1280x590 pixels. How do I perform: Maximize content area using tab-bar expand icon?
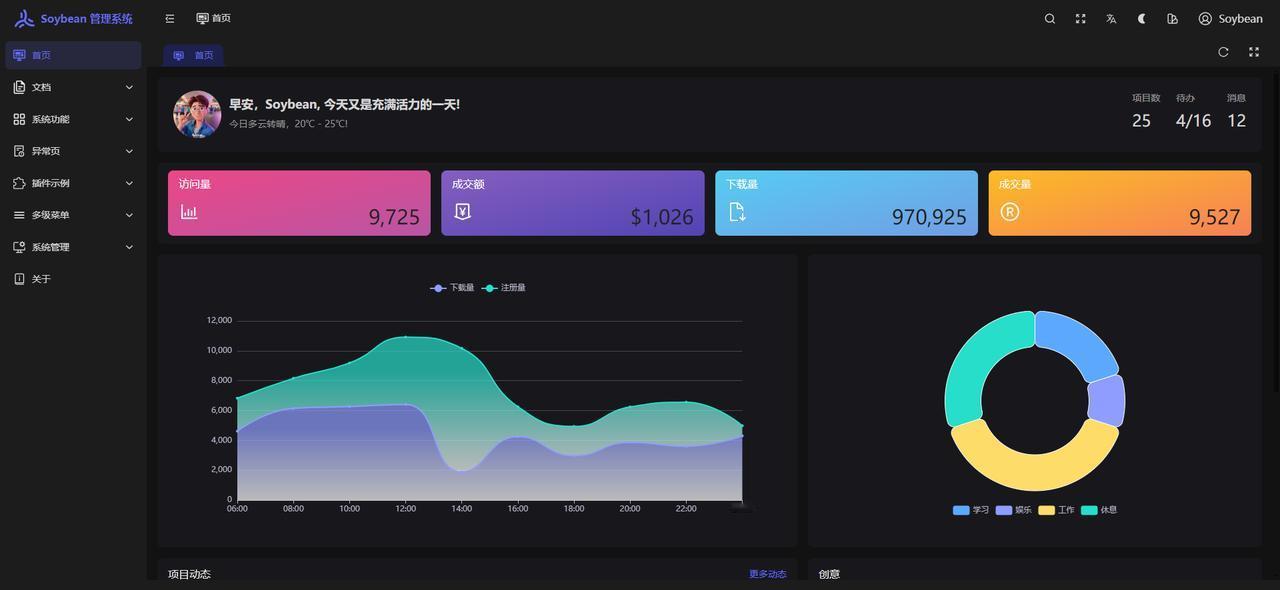click(1254, 52)
